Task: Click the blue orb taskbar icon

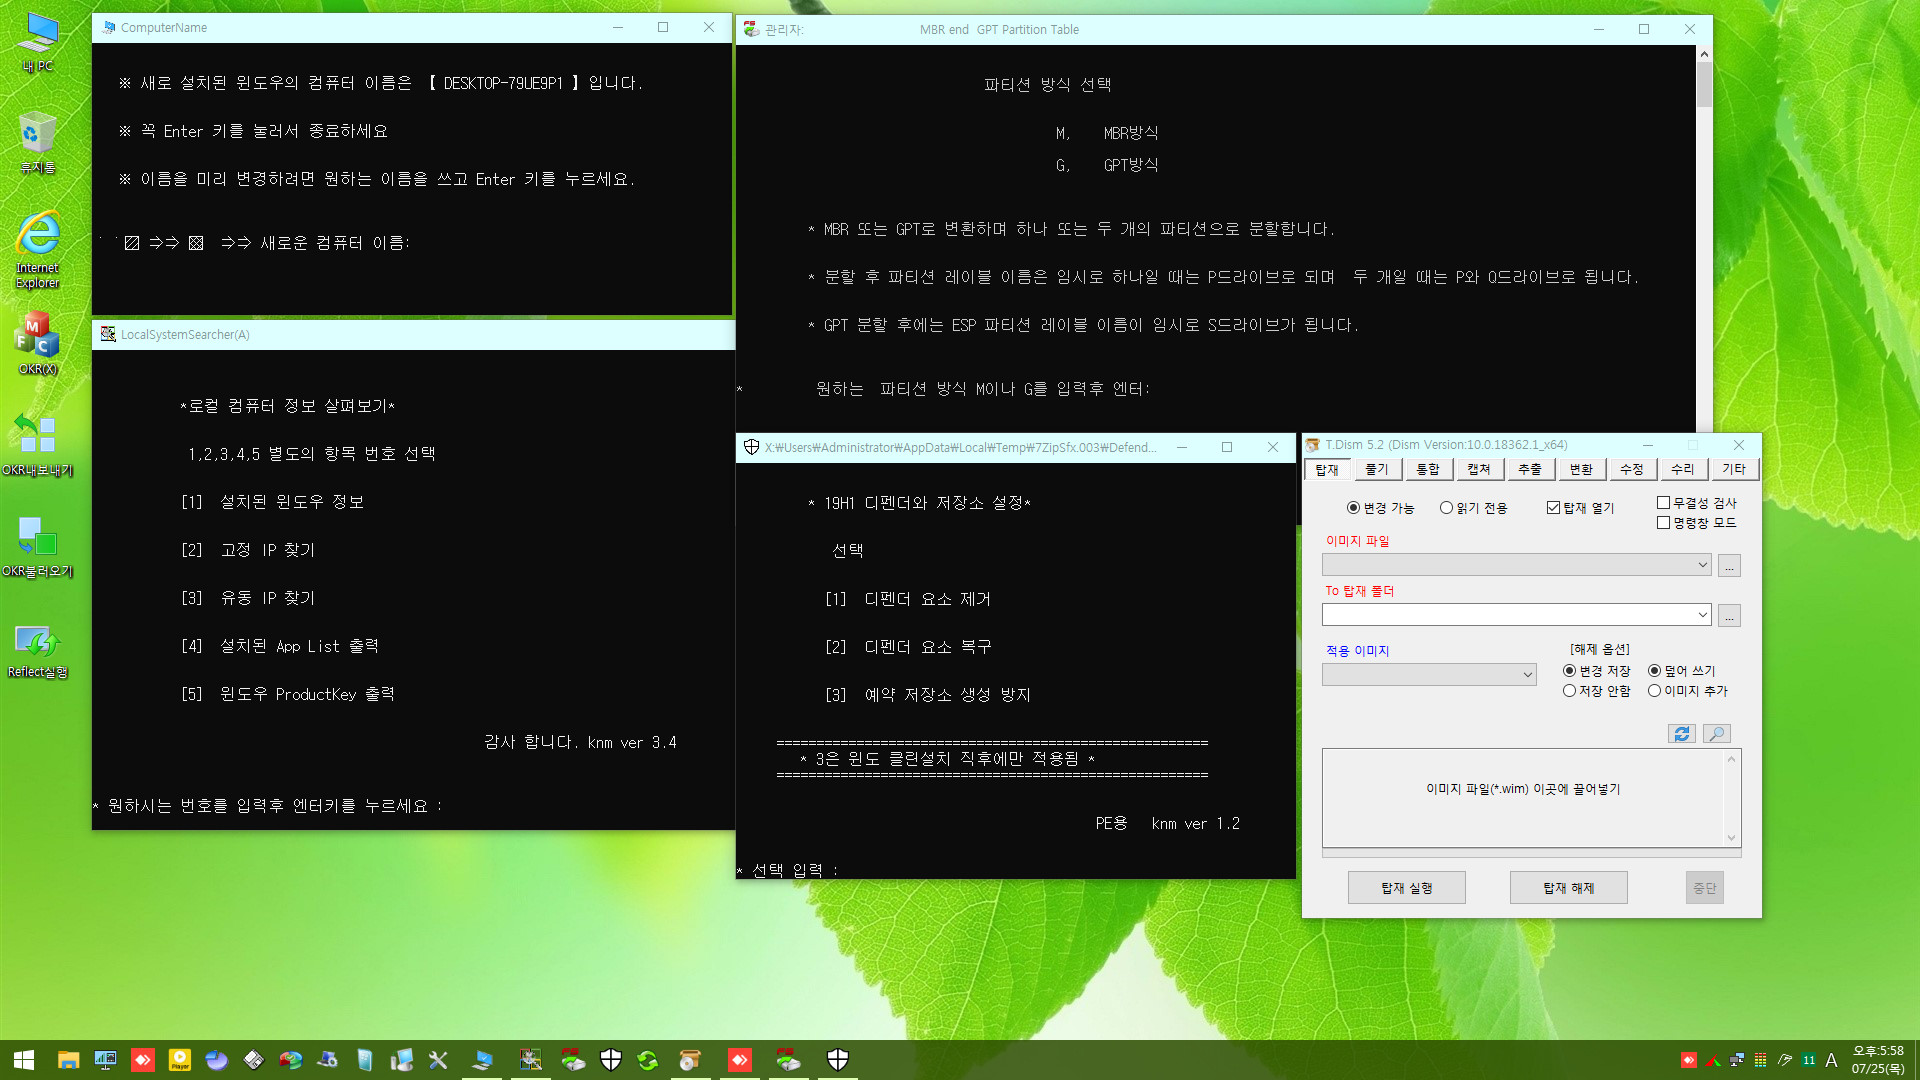Action: click(216, 1060)
